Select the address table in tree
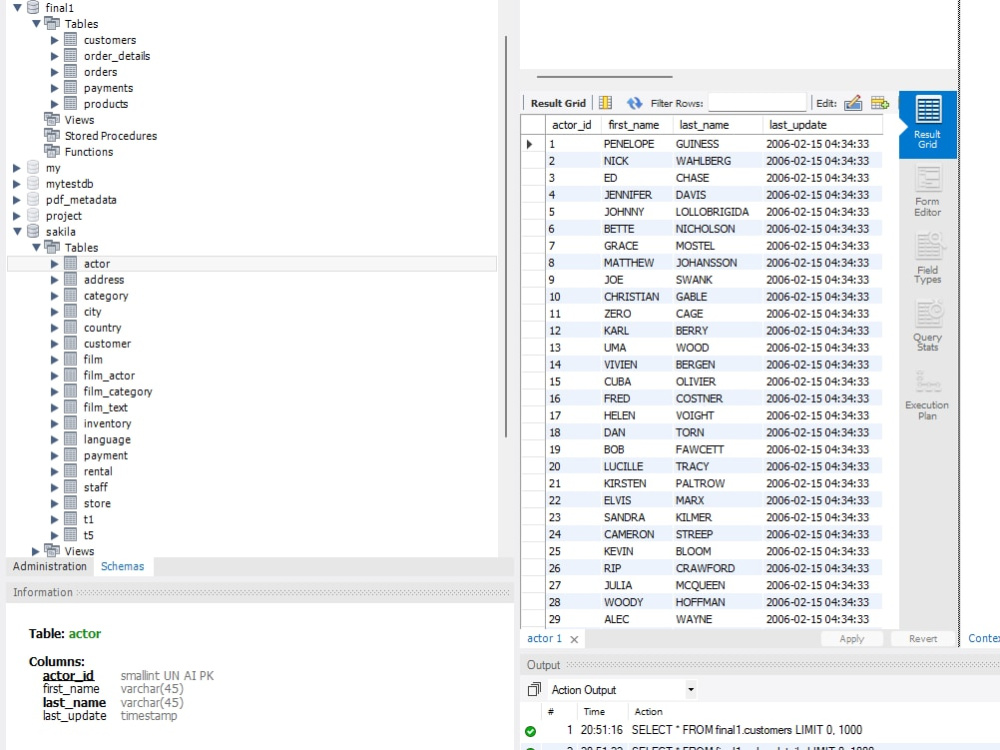Image resolution: width=1000 pixels, height=750 pixels. tap(104, 279)
